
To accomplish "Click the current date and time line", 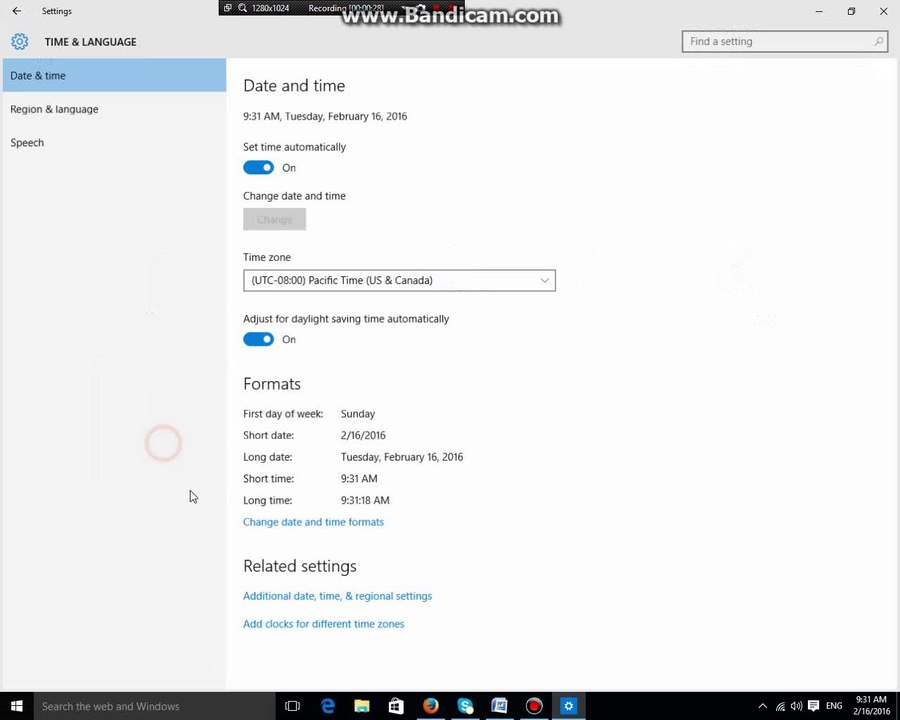I will 325,116.
